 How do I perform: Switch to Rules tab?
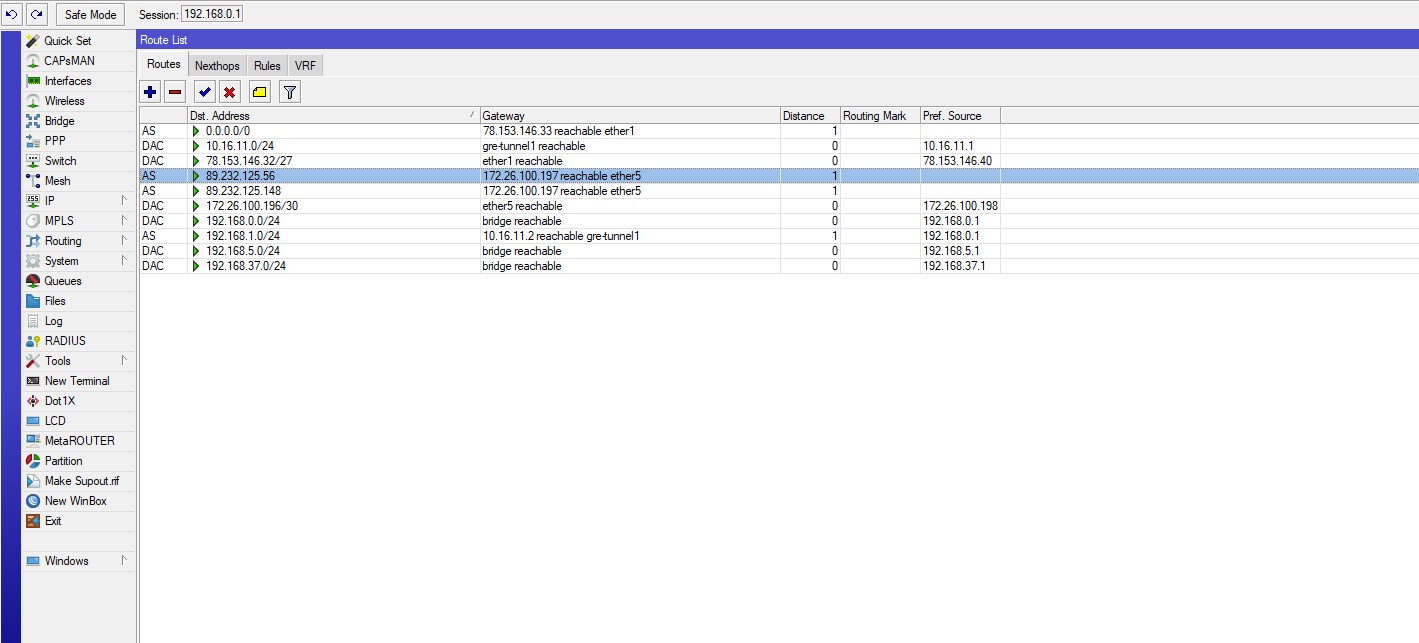(267, 66)
